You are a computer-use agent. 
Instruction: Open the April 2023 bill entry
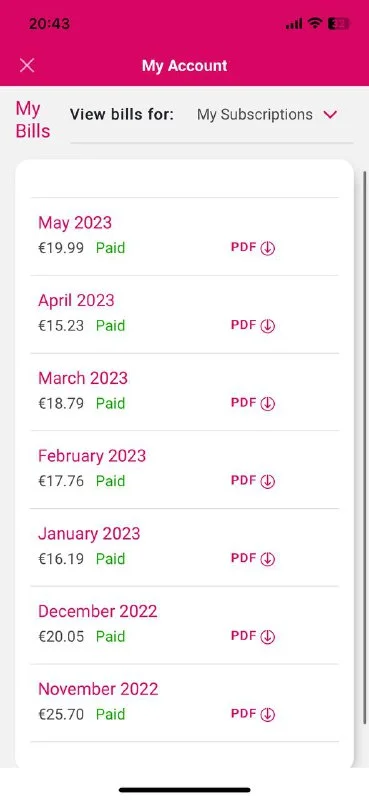(x=184, y=314)
